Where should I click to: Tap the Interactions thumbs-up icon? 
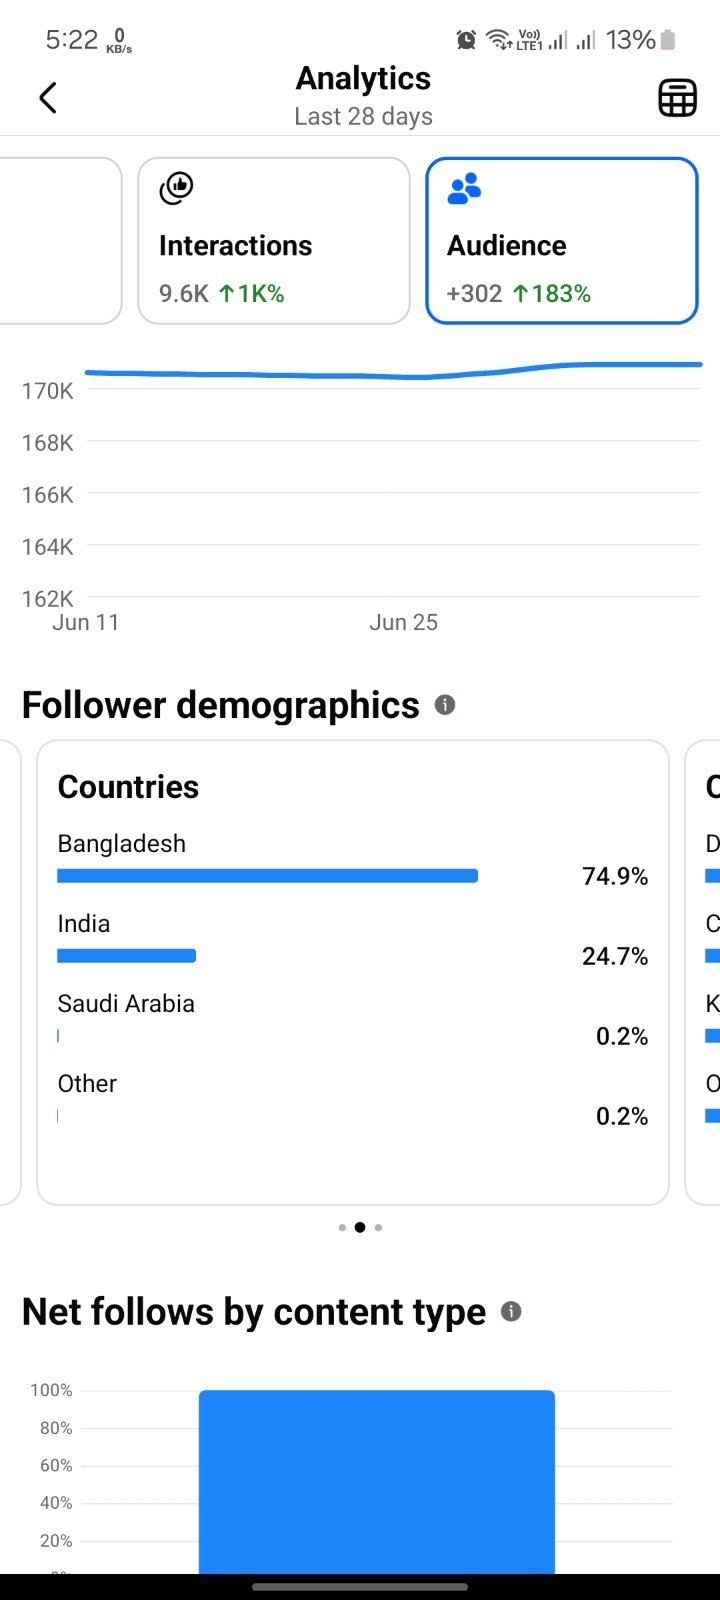(176, 188)
